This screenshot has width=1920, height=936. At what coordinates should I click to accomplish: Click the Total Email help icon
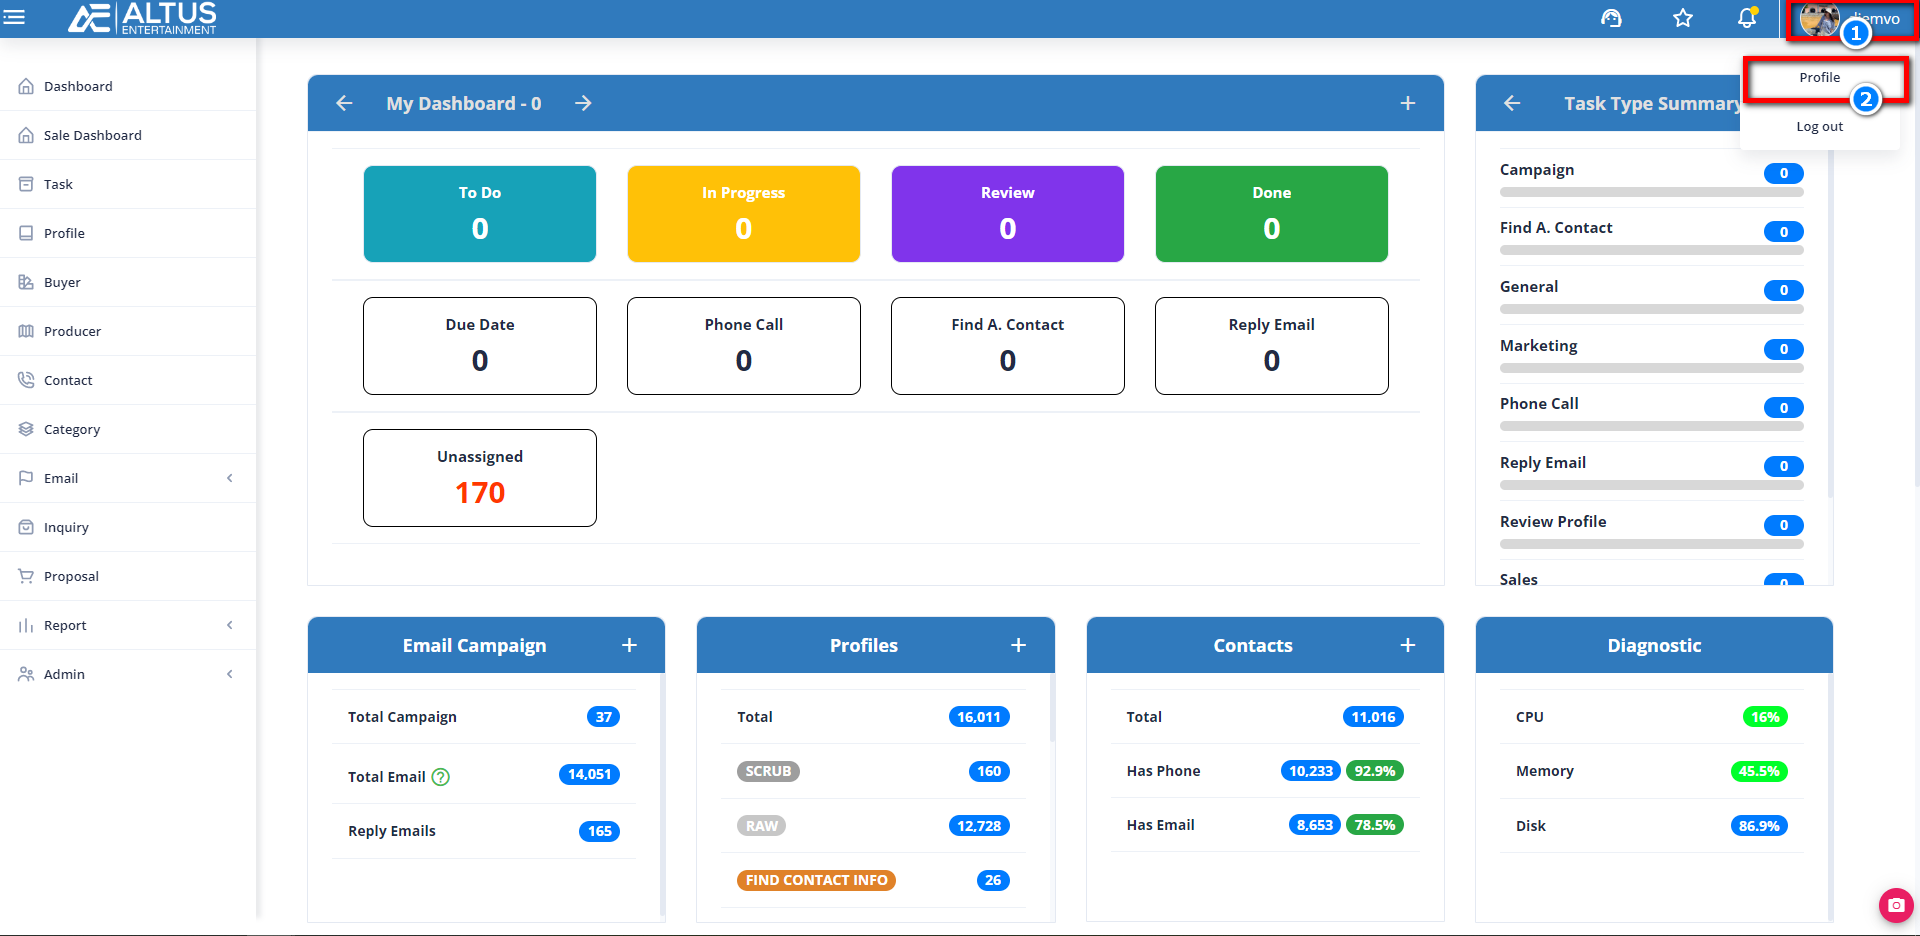(441, 777)
